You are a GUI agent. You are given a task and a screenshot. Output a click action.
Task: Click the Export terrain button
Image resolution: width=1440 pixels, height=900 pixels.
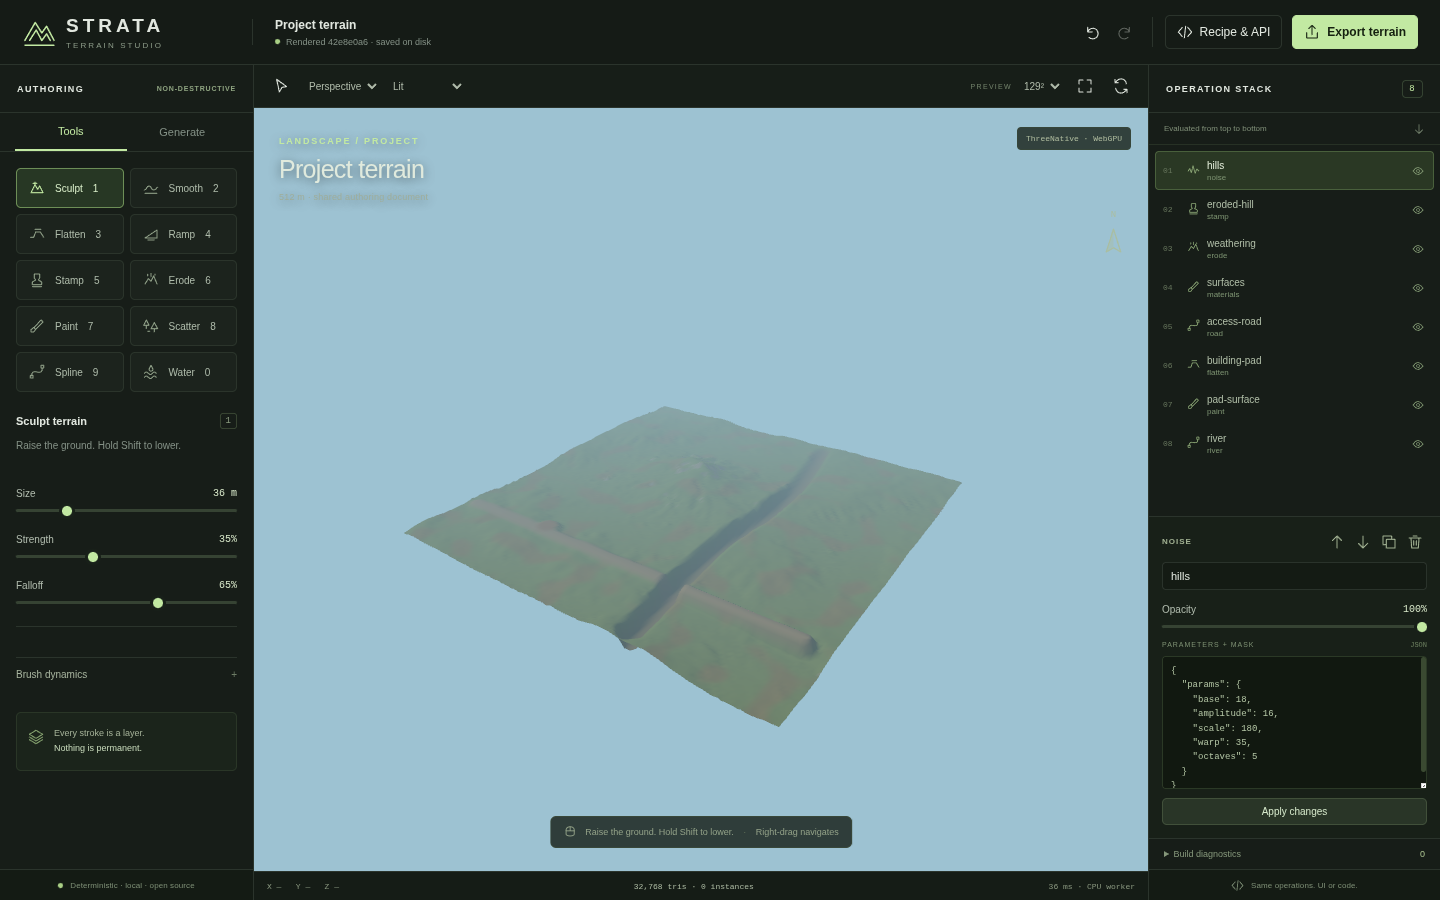coord(1355,32)
